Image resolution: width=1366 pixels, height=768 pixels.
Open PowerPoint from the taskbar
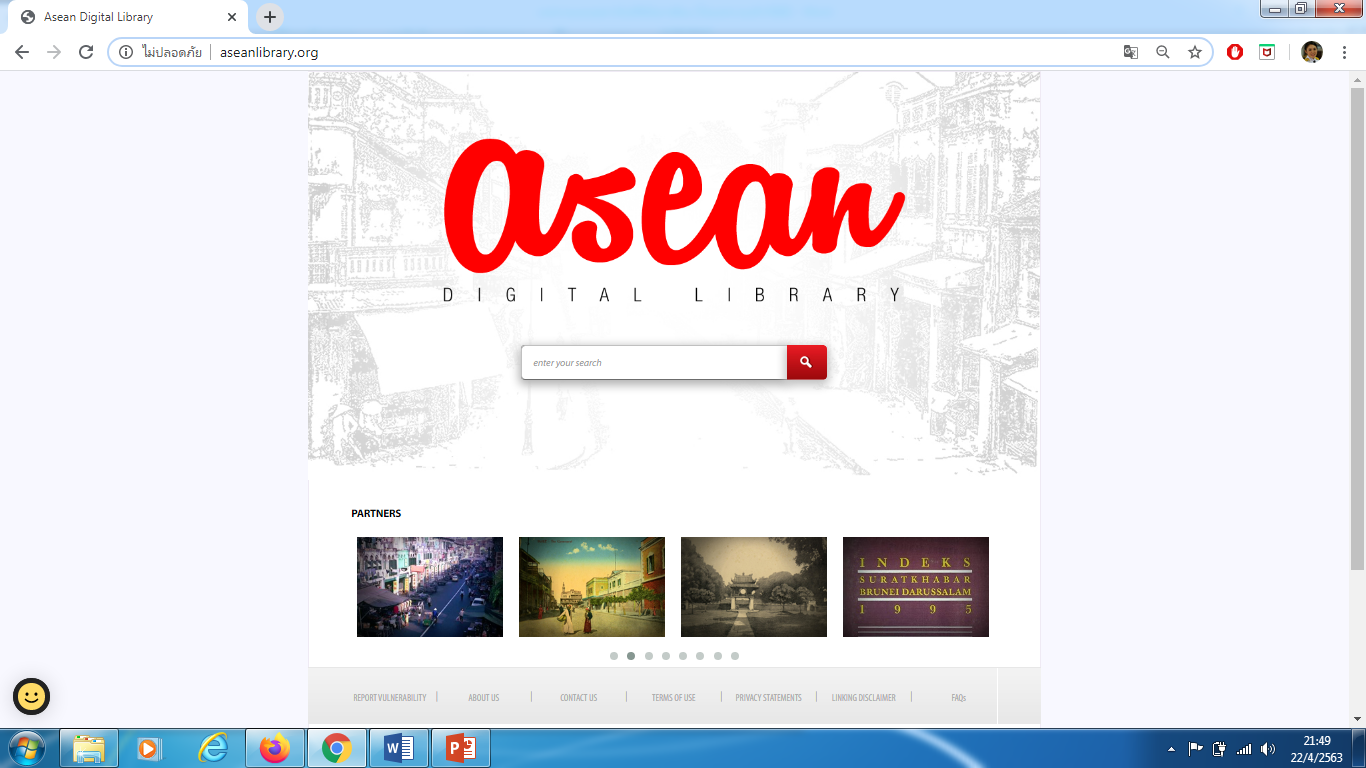tap(460, 748)
